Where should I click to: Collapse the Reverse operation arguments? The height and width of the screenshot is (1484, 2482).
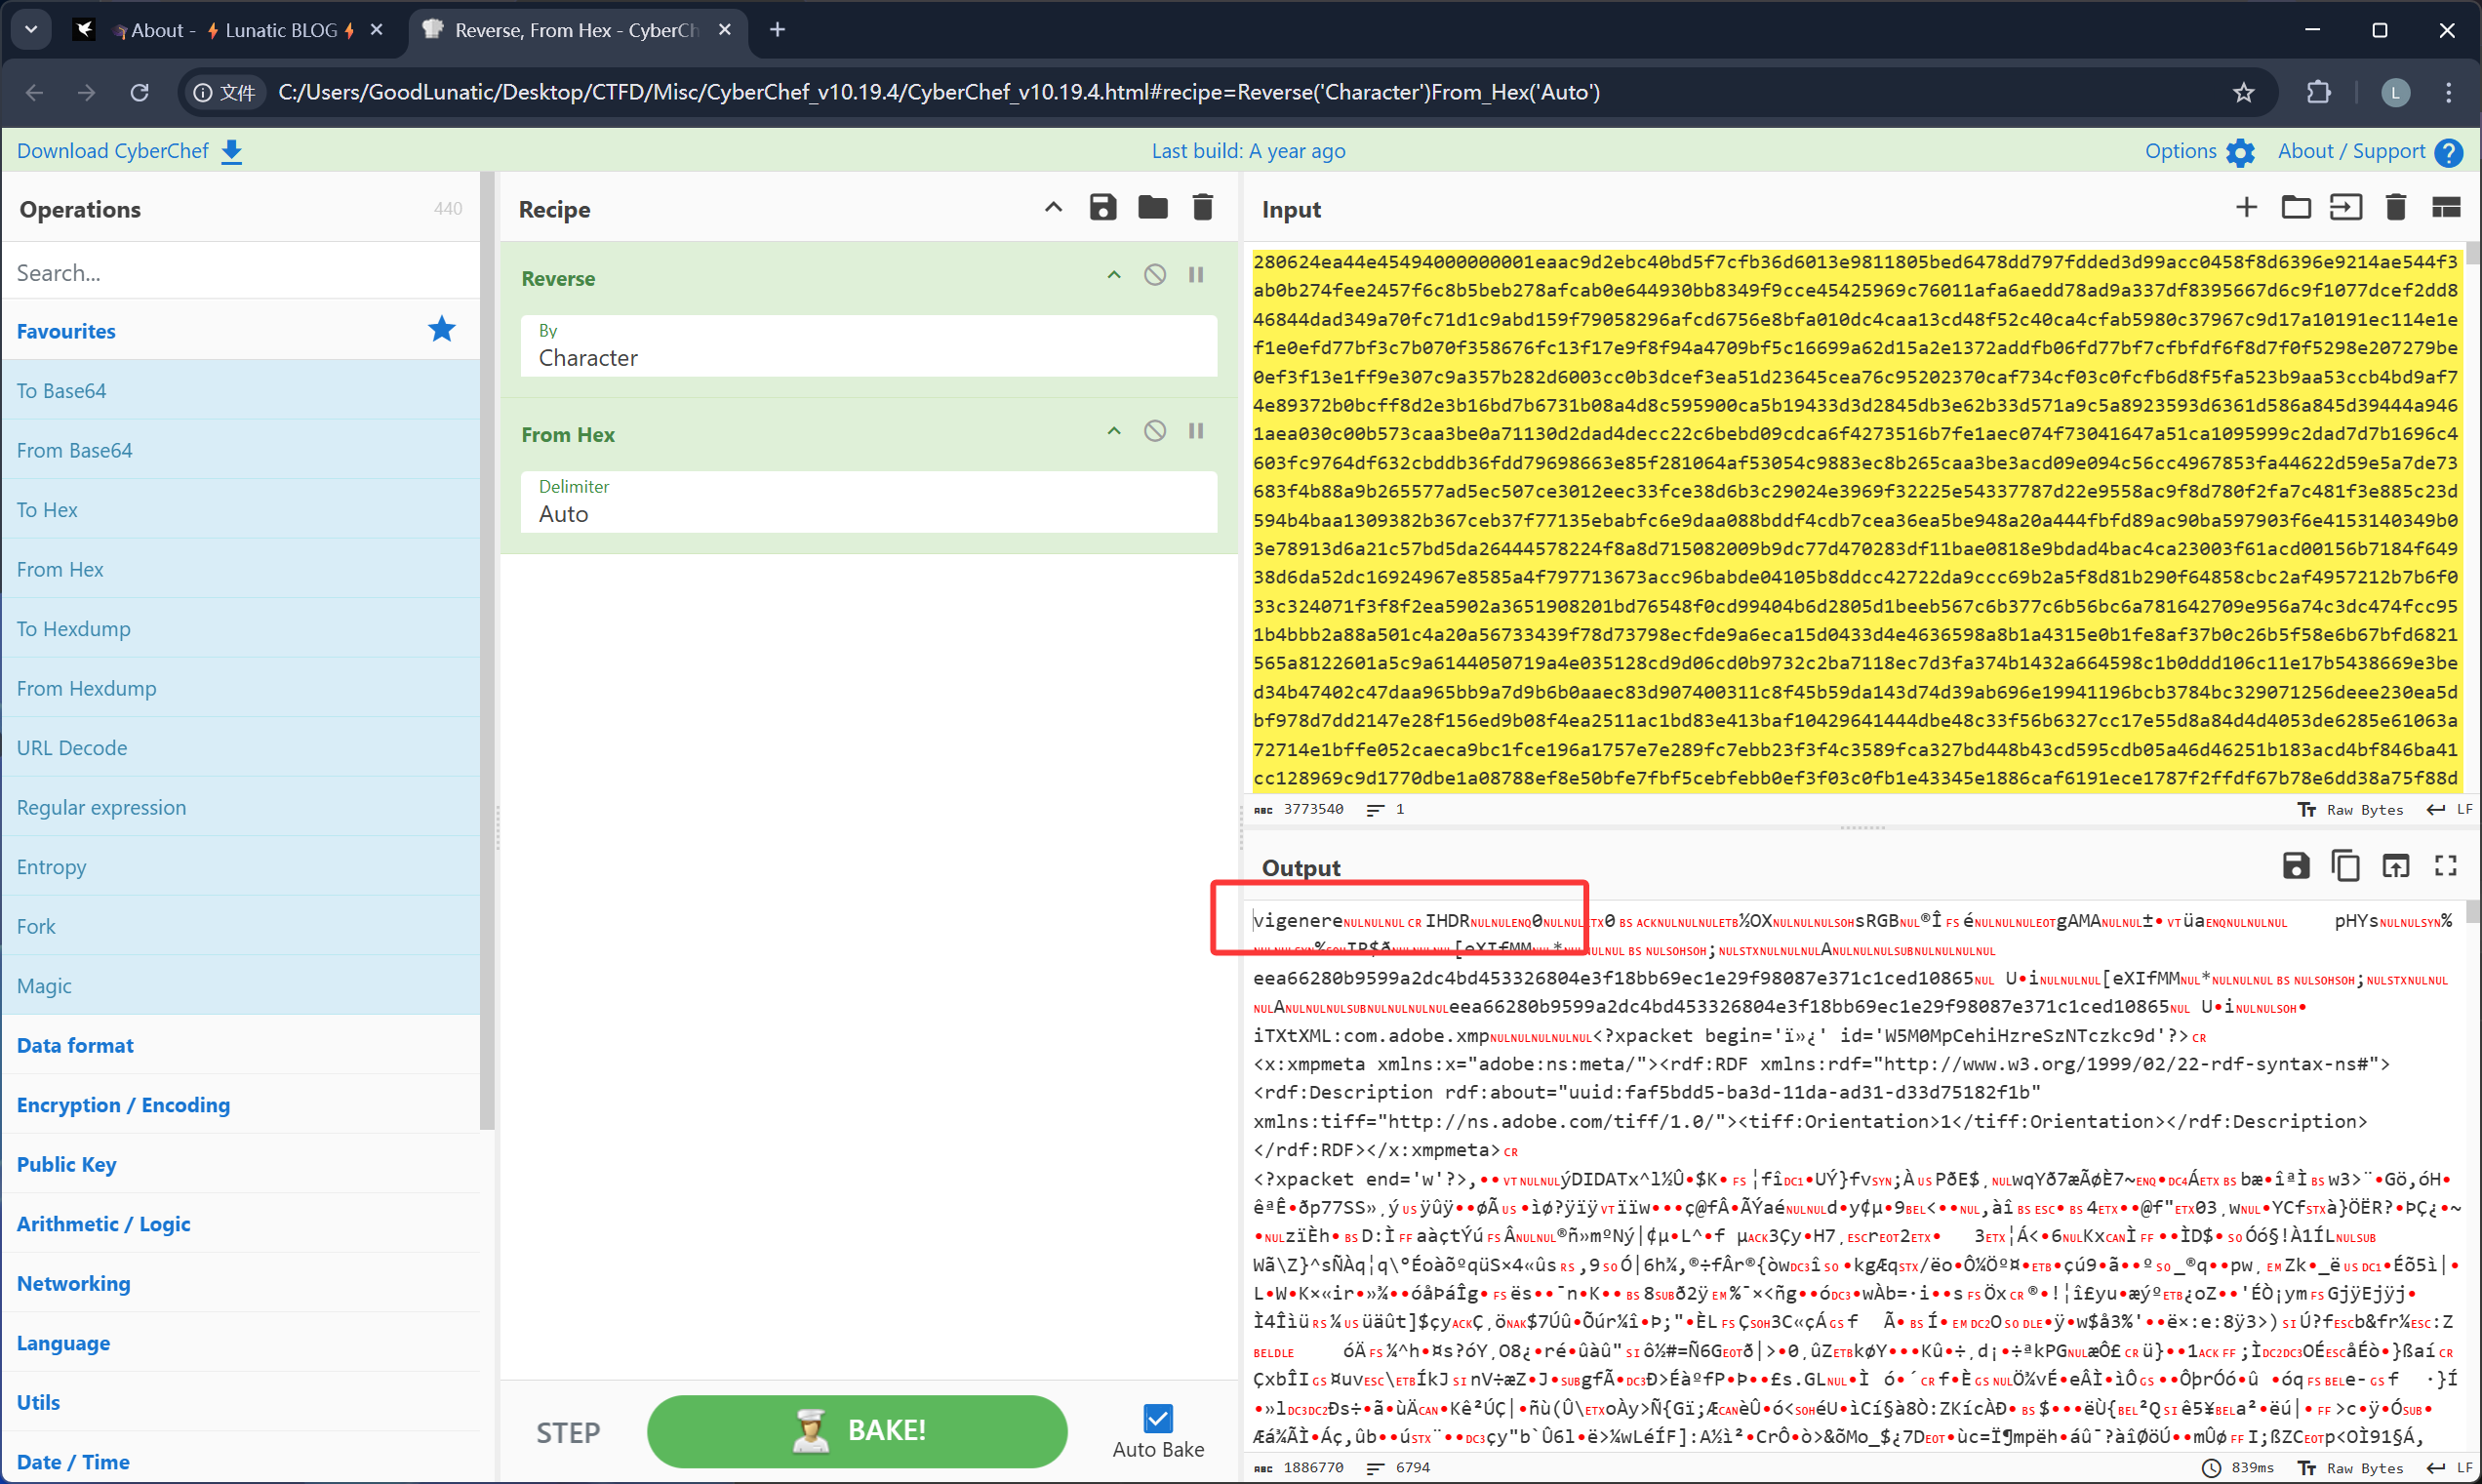coord(1113,275)
